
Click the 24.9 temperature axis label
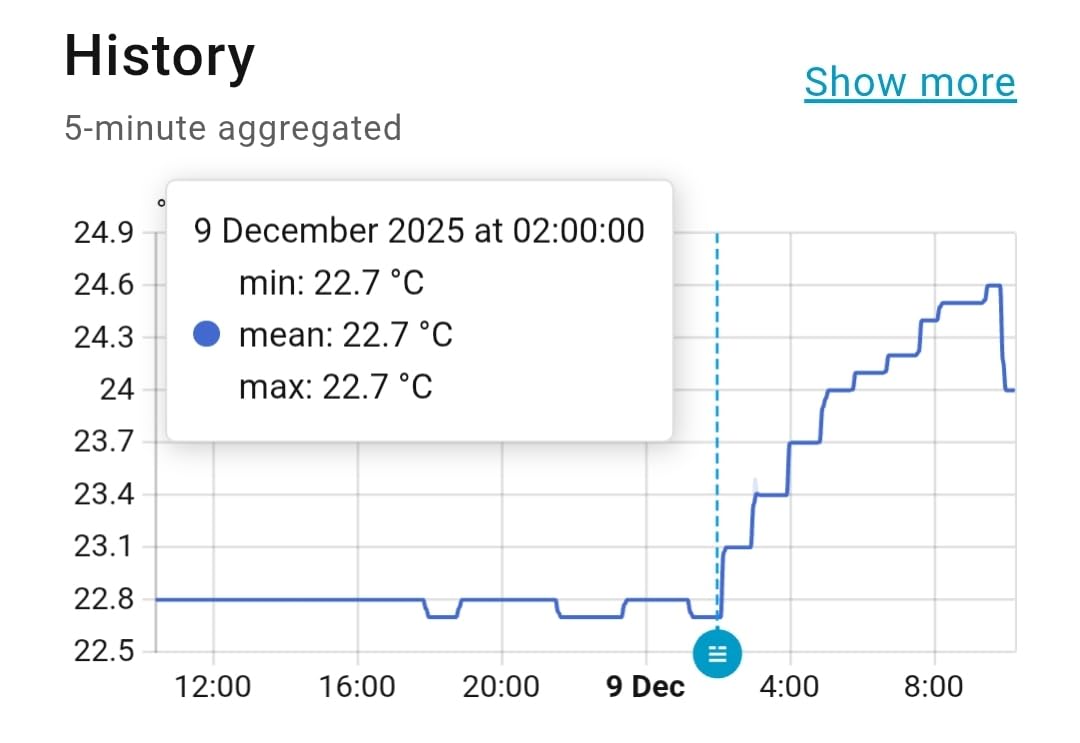click(x=104, y=234)
